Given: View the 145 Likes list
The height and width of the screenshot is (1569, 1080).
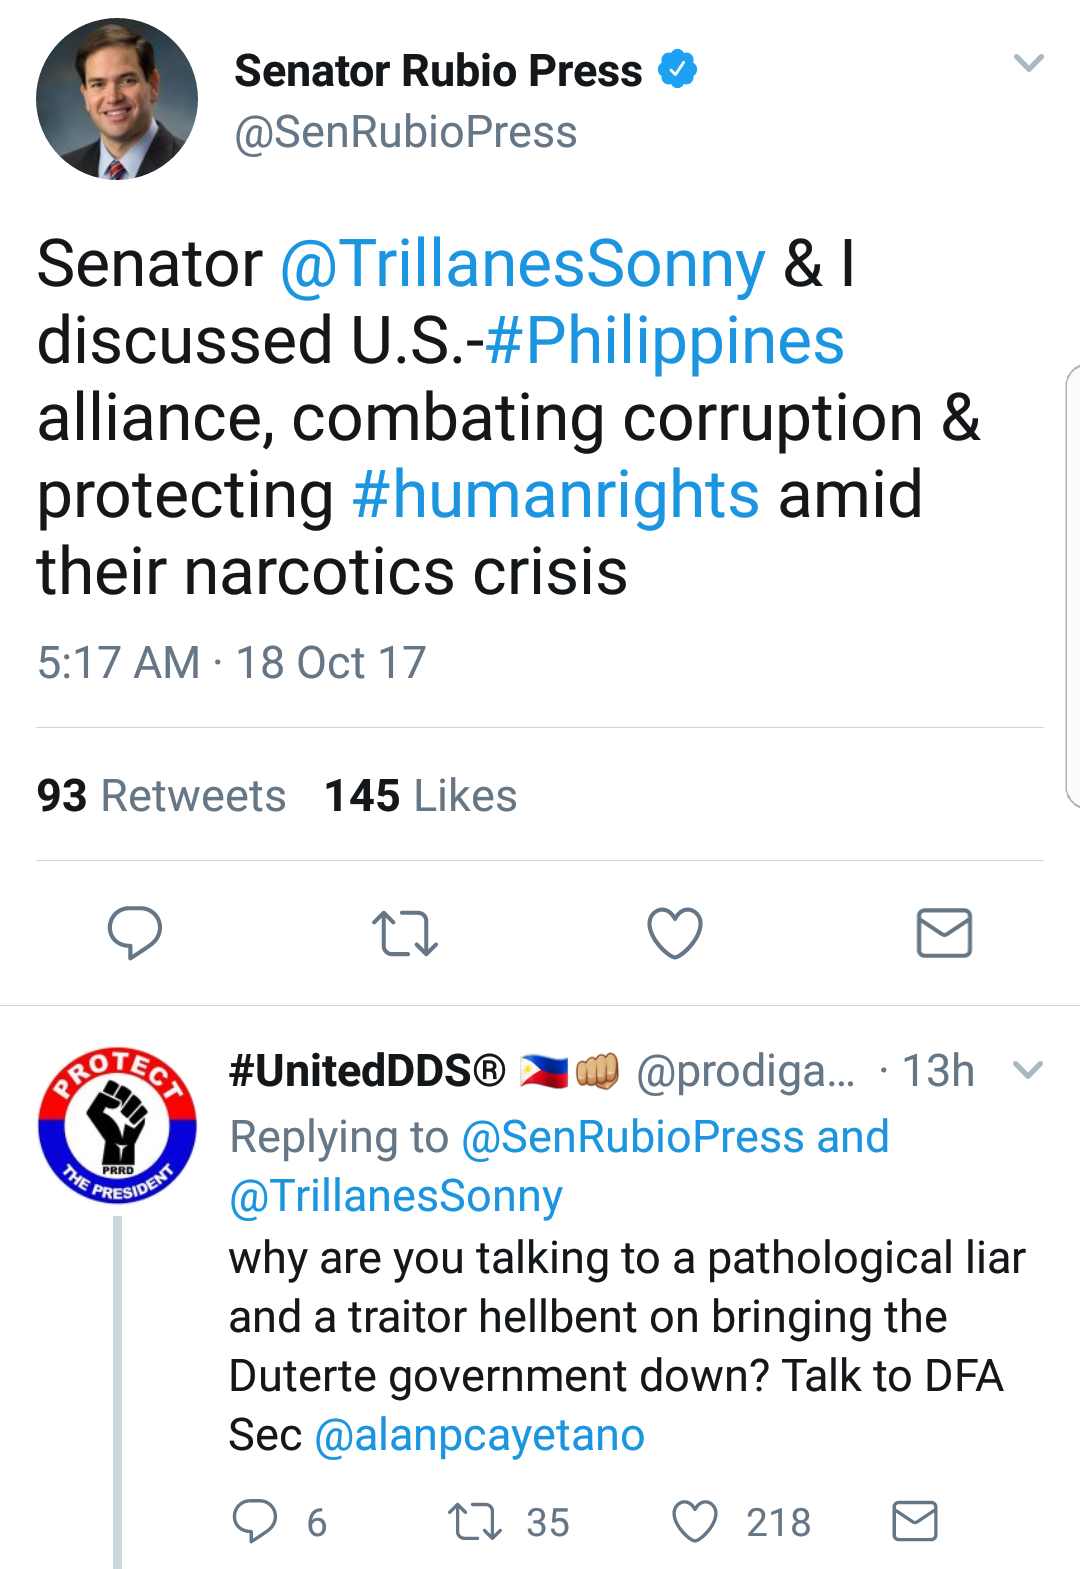Looking at the screenshot, I should 420,796.
